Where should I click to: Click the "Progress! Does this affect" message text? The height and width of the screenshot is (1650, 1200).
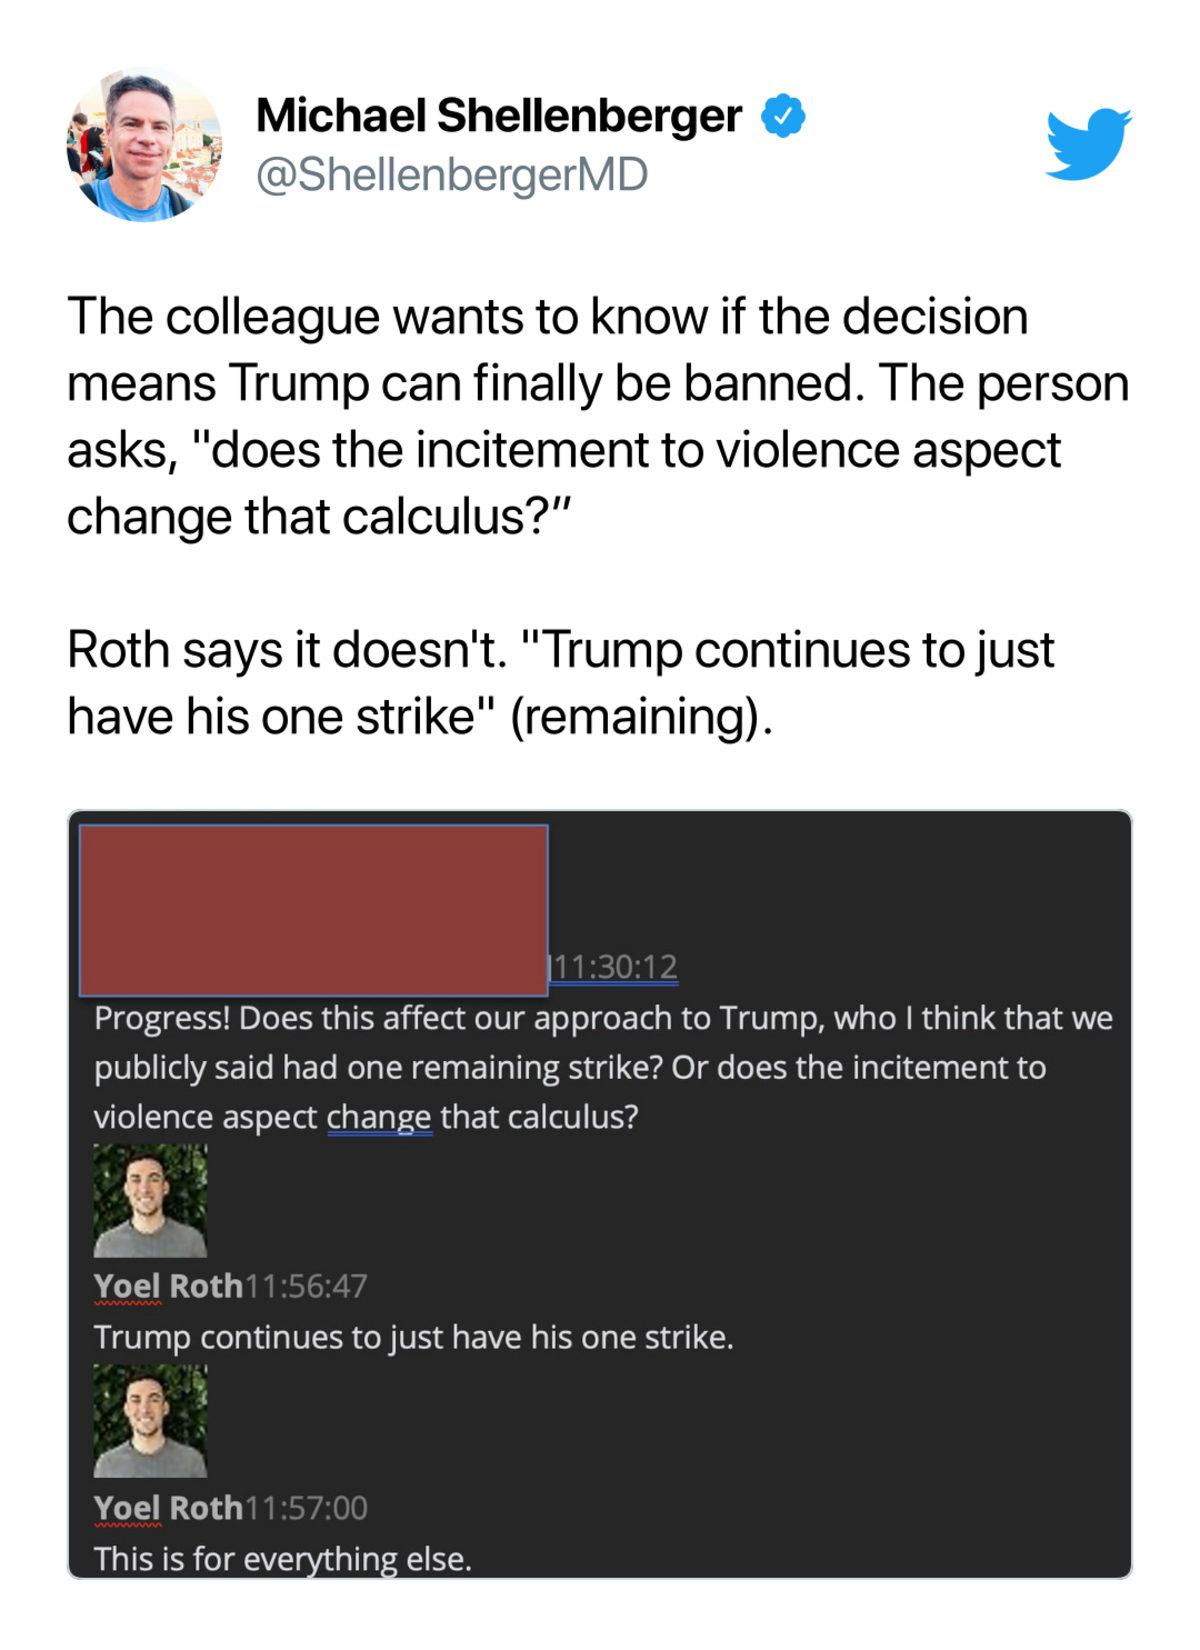tap(603, 1067)
